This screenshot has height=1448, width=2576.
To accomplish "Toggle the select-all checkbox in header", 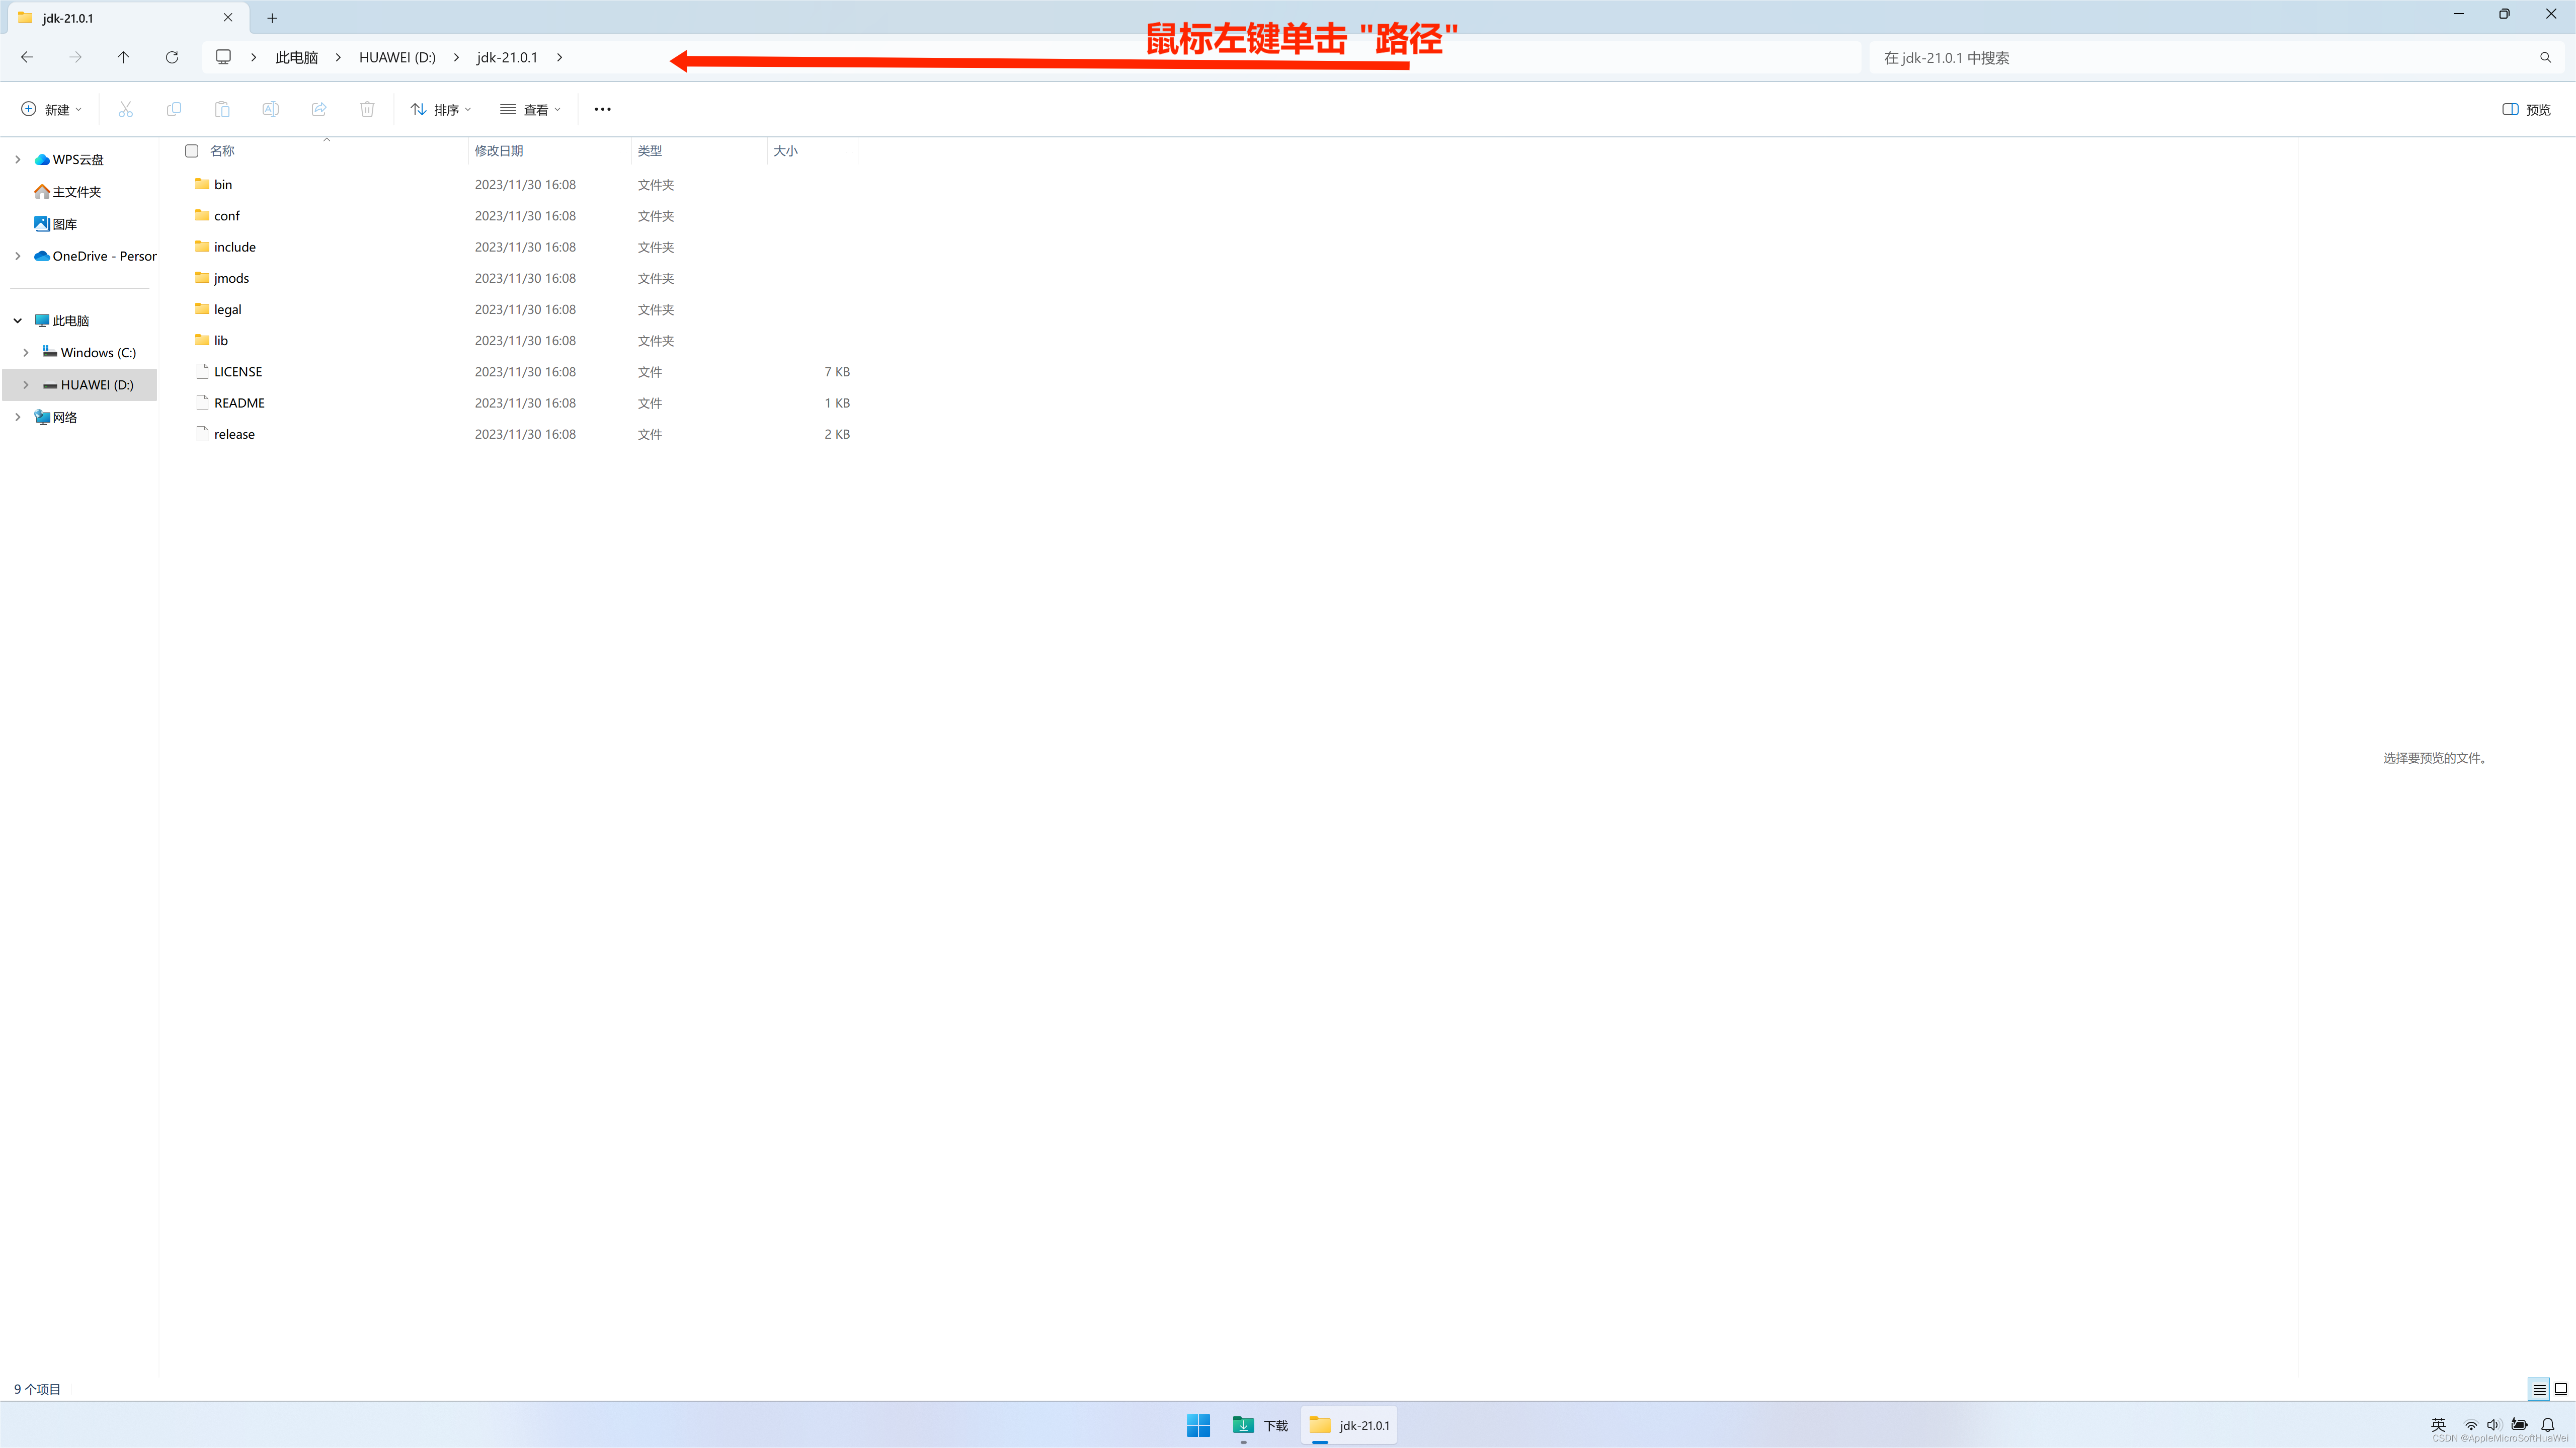I will (x=192, y=151).
